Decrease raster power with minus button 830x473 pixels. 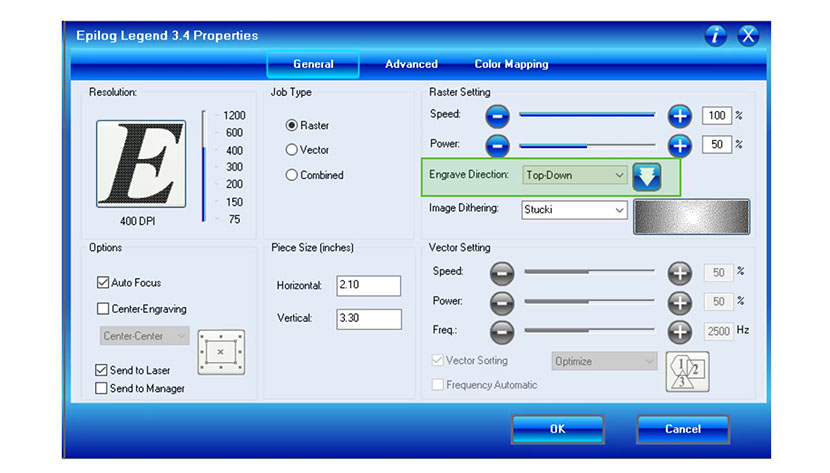497,145
